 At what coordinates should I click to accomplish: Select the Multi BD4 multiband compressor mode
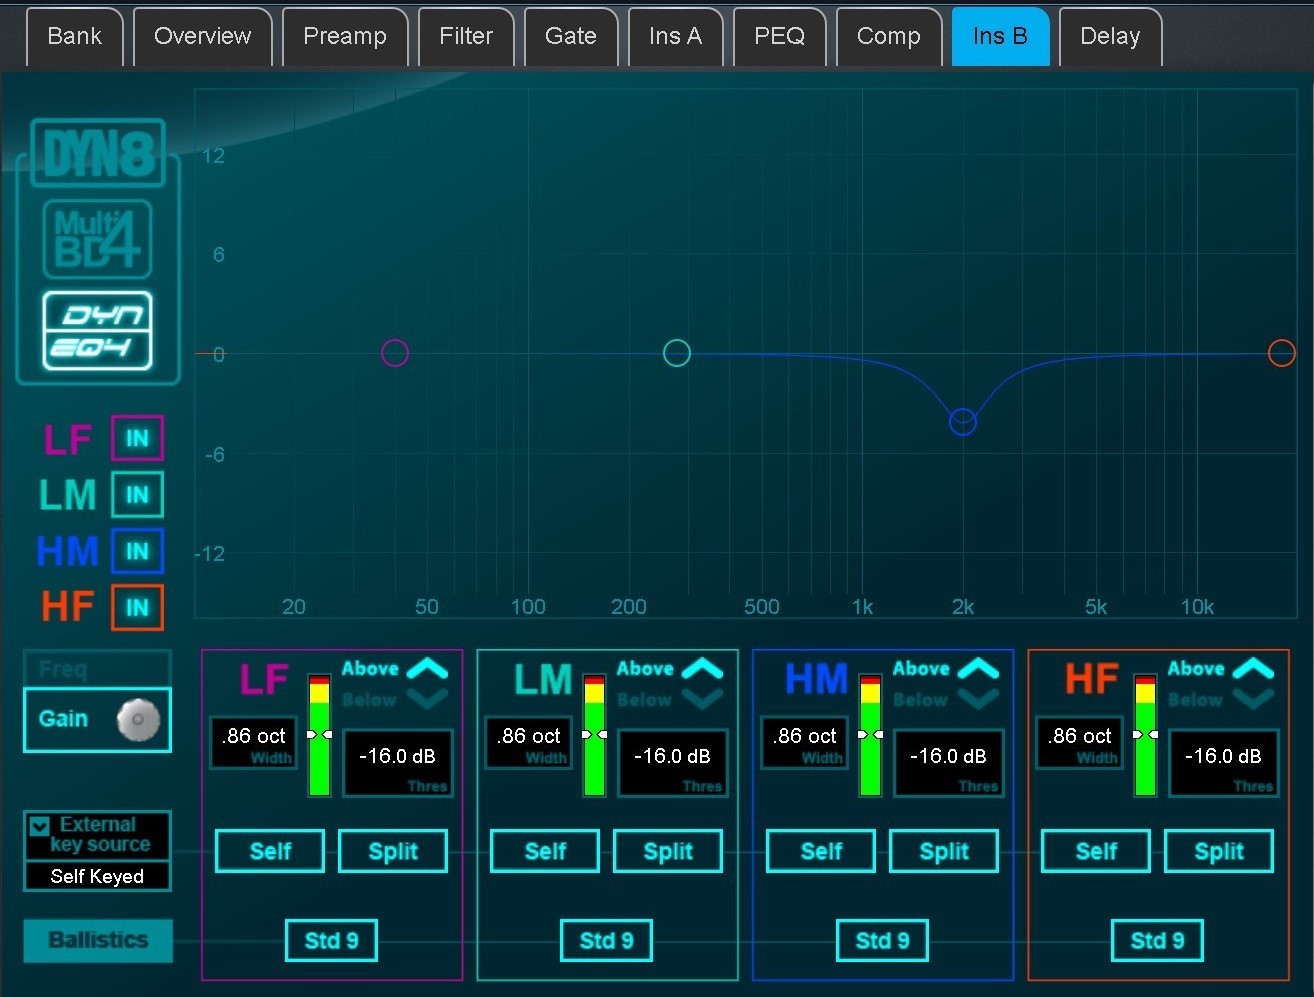[x=97, y=239]
